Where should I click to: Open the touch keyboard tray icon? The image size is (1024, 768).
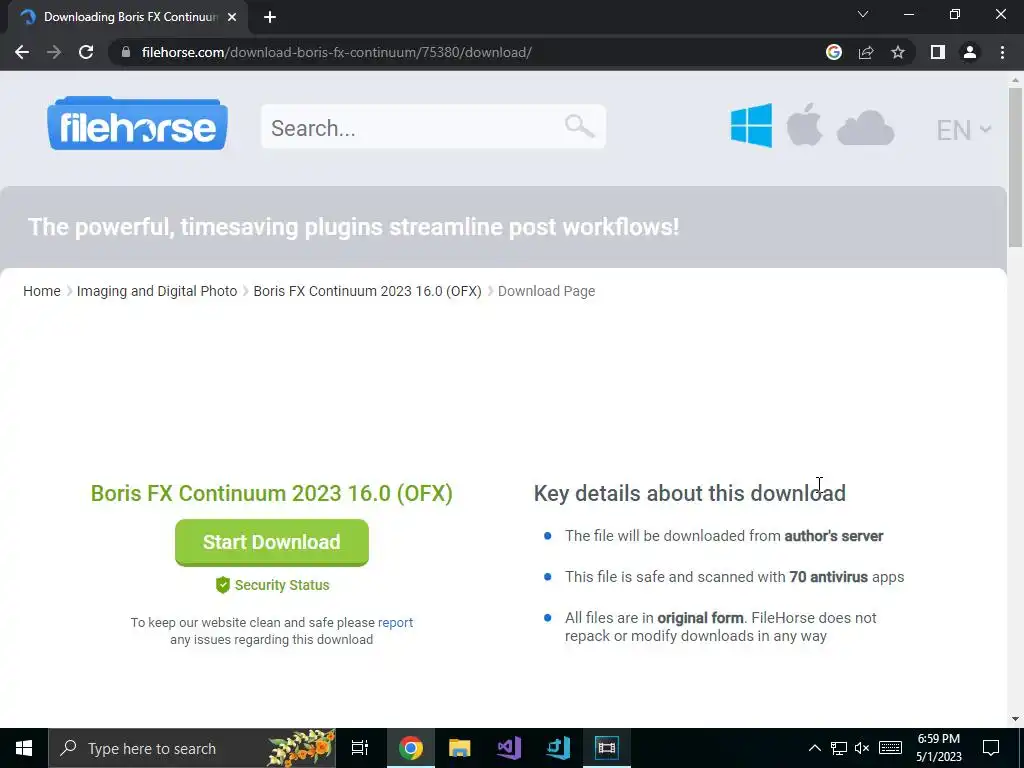pos(890,748)
